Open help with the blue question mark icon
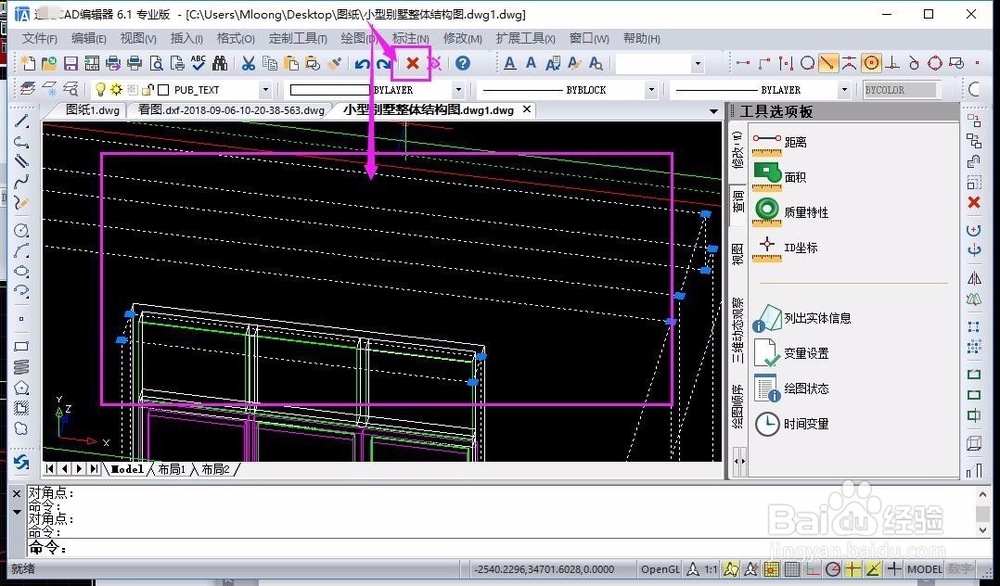Image resolution: width=1000 pixels, height=586 pixels. (x=463, y=63)
